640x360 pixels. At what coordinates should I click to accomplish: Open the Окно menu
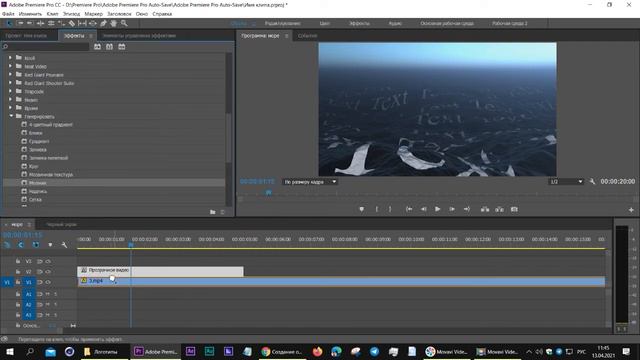point(142,14)
